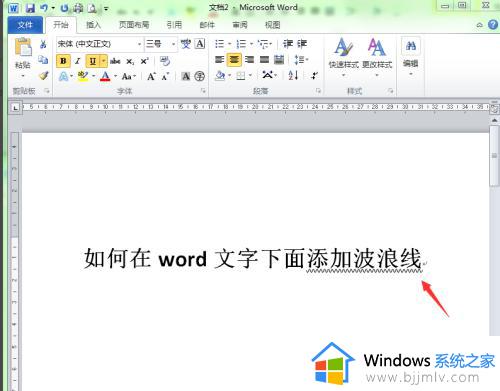Image resolution: width=500 pixels, height=391 pixels.
Task: Click the Shrink Font icon
Action: [x=165, y=76]
